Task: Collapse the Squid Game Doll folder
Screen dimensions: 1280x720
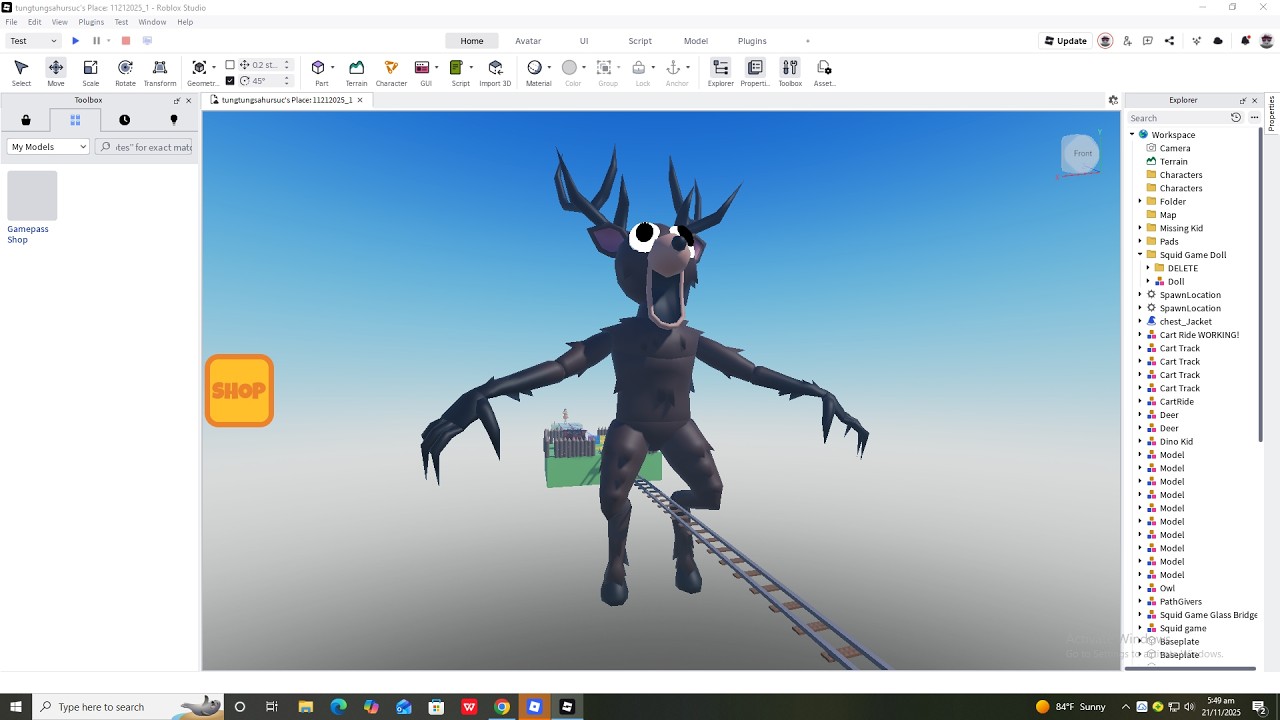Action: pyautogui.click(x=1140, y=255)
